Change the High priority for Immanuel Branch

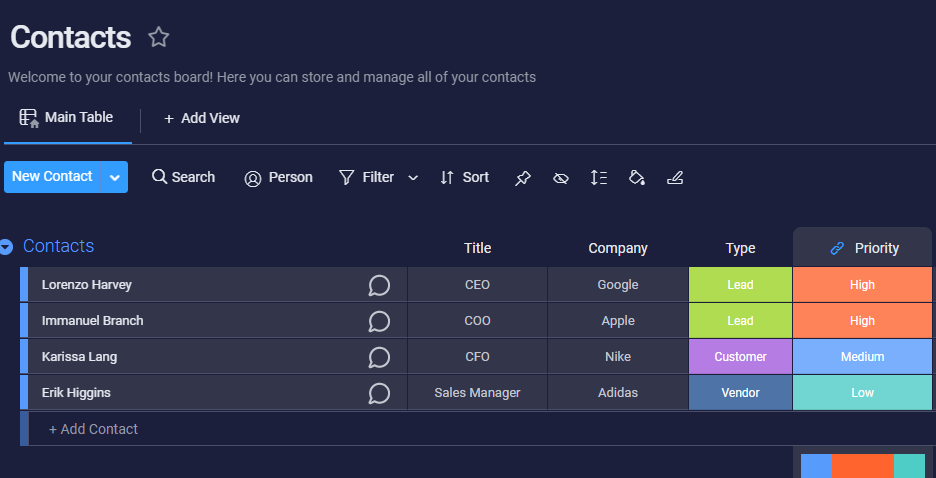click(x=863, y=320)
